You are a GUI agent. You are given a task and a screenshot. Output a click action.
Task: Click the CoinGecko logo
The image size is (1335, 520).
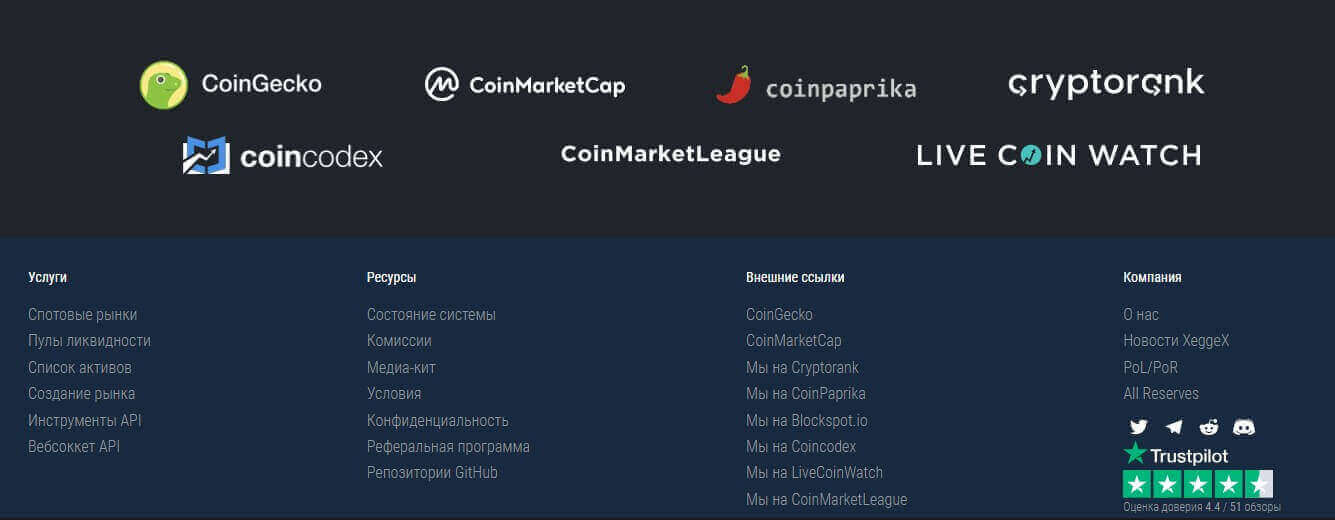click(x=231, y=84)
